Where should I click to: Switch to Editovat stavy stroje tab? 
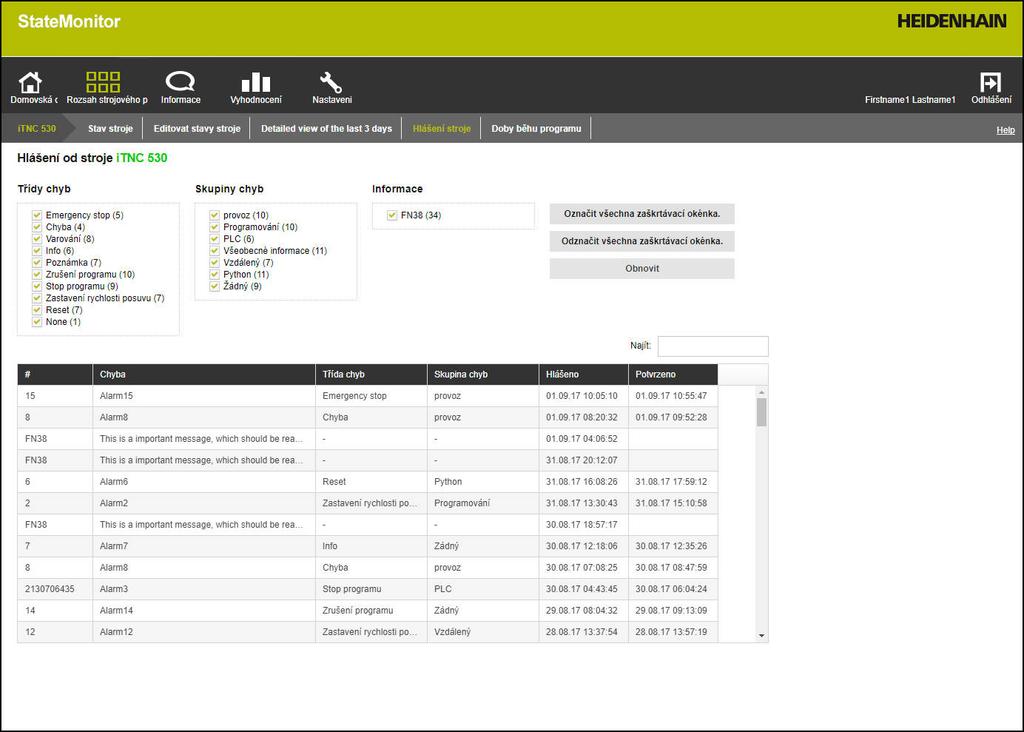pos(197,129)
